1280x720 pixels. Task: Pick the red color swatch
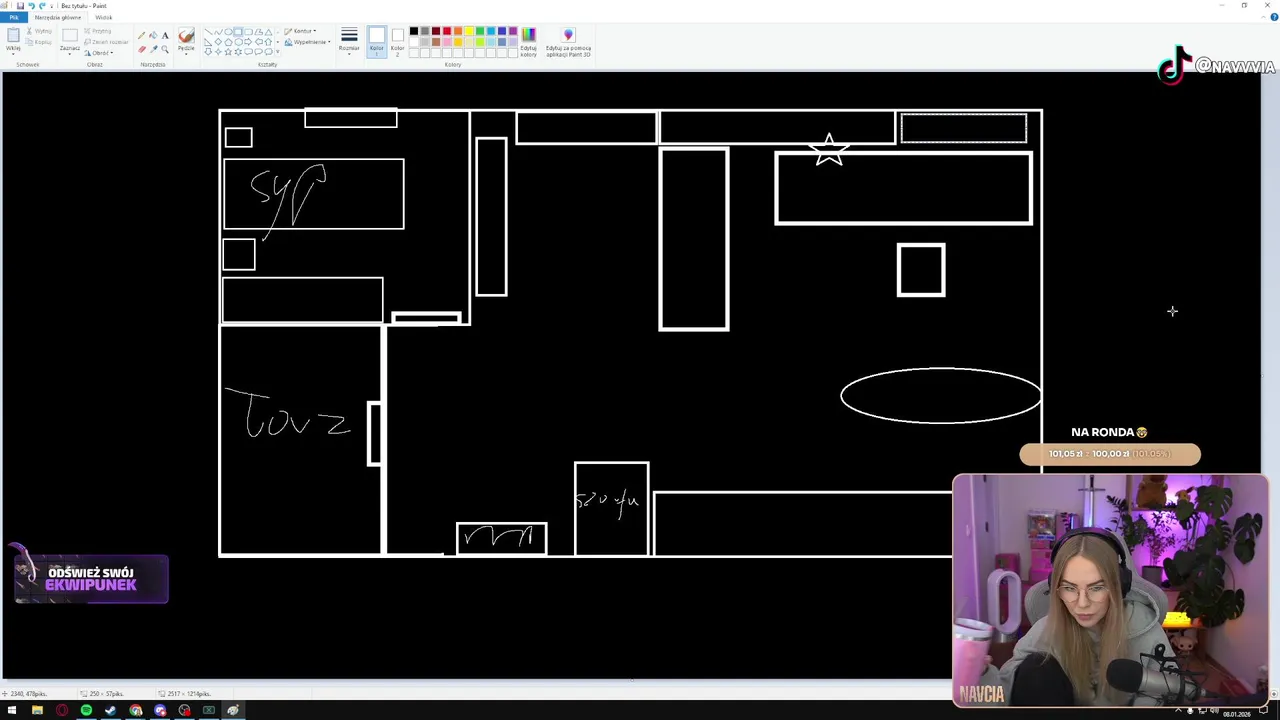[x=447, y=31]
